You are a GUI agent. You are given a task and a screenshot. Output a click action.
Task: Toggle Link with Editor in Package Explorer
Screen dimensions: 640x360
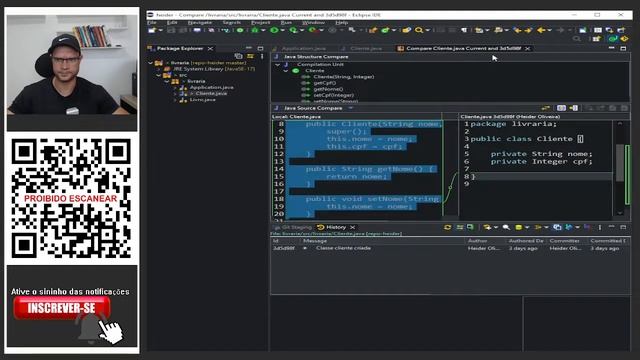click(x=250, y=56)
